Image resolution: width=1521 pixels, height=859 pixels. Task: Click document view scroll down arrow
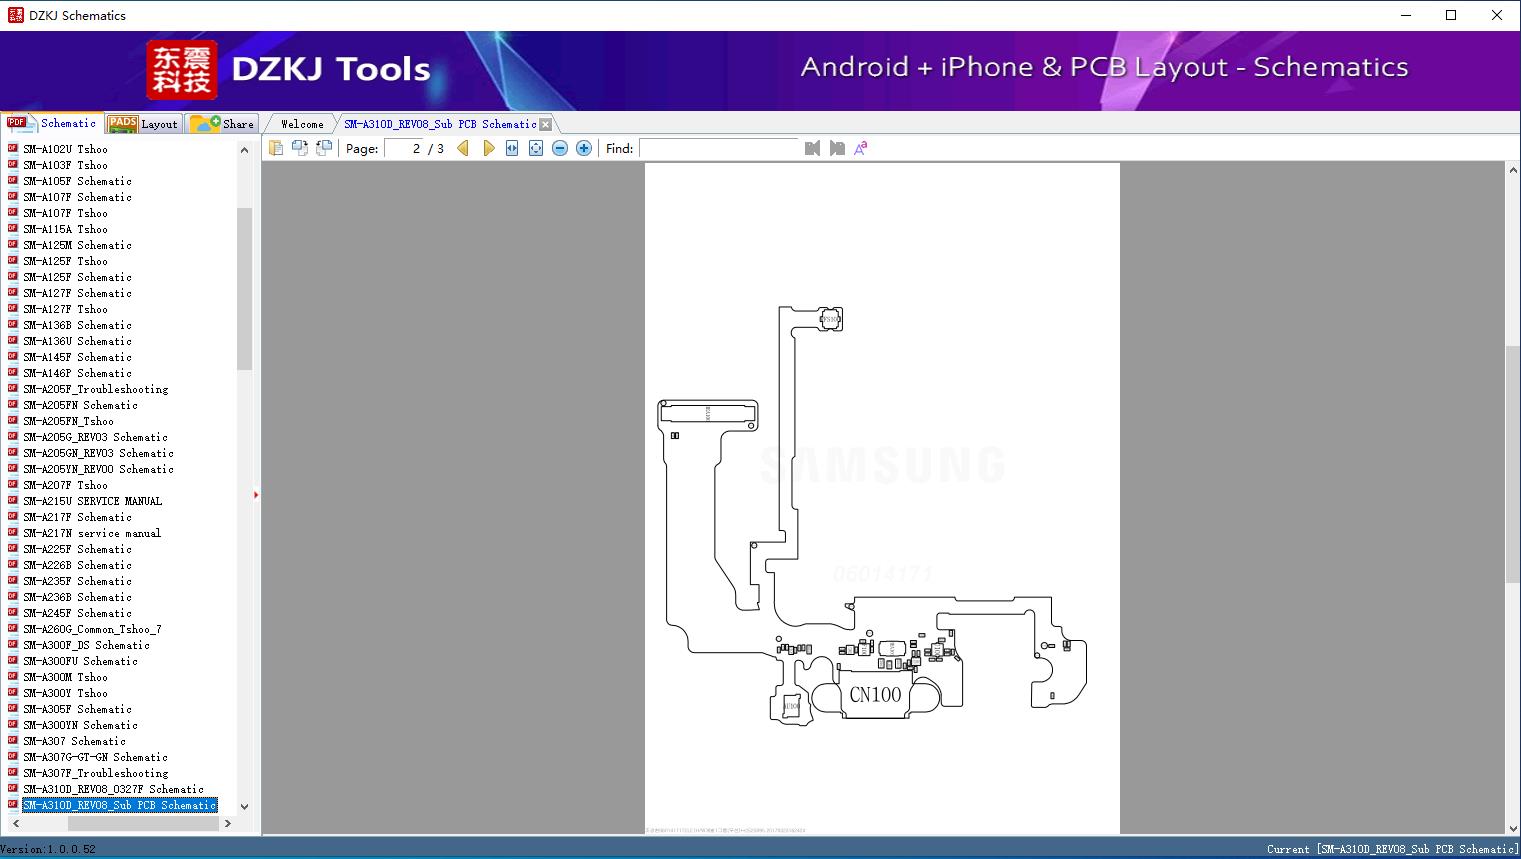pyautogui.click(x=1512, y=827)
